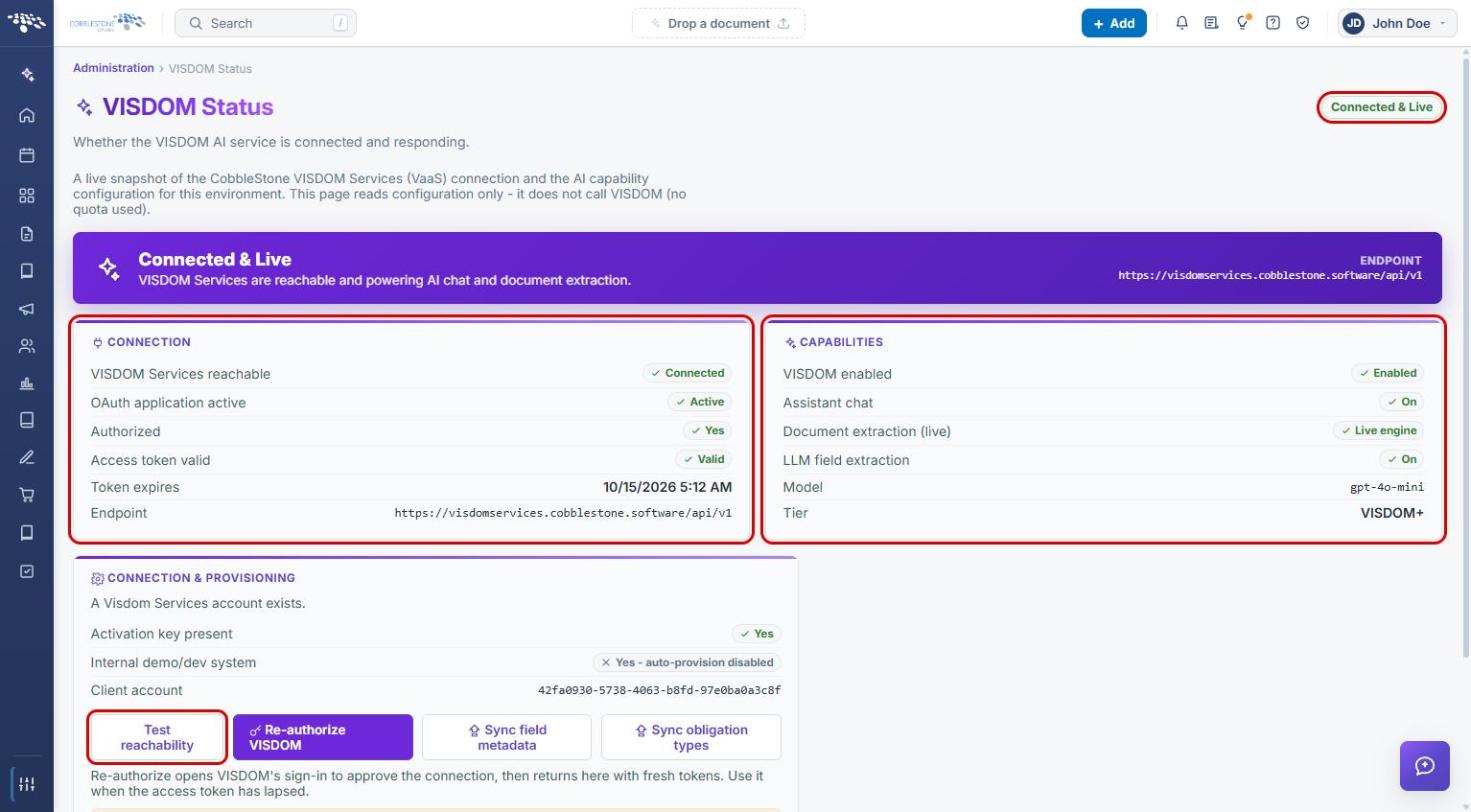Click the Valid badge for Access token

(704, 460)
